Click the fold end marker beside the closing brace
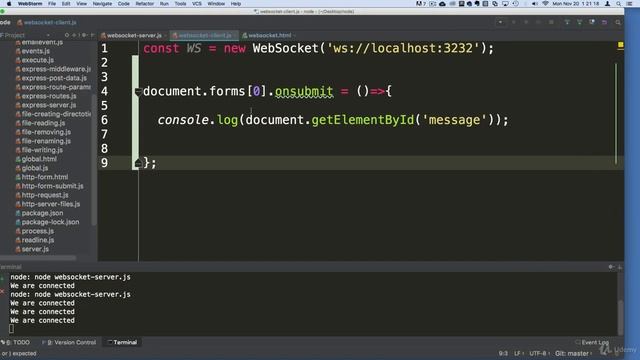 [138, 163]
